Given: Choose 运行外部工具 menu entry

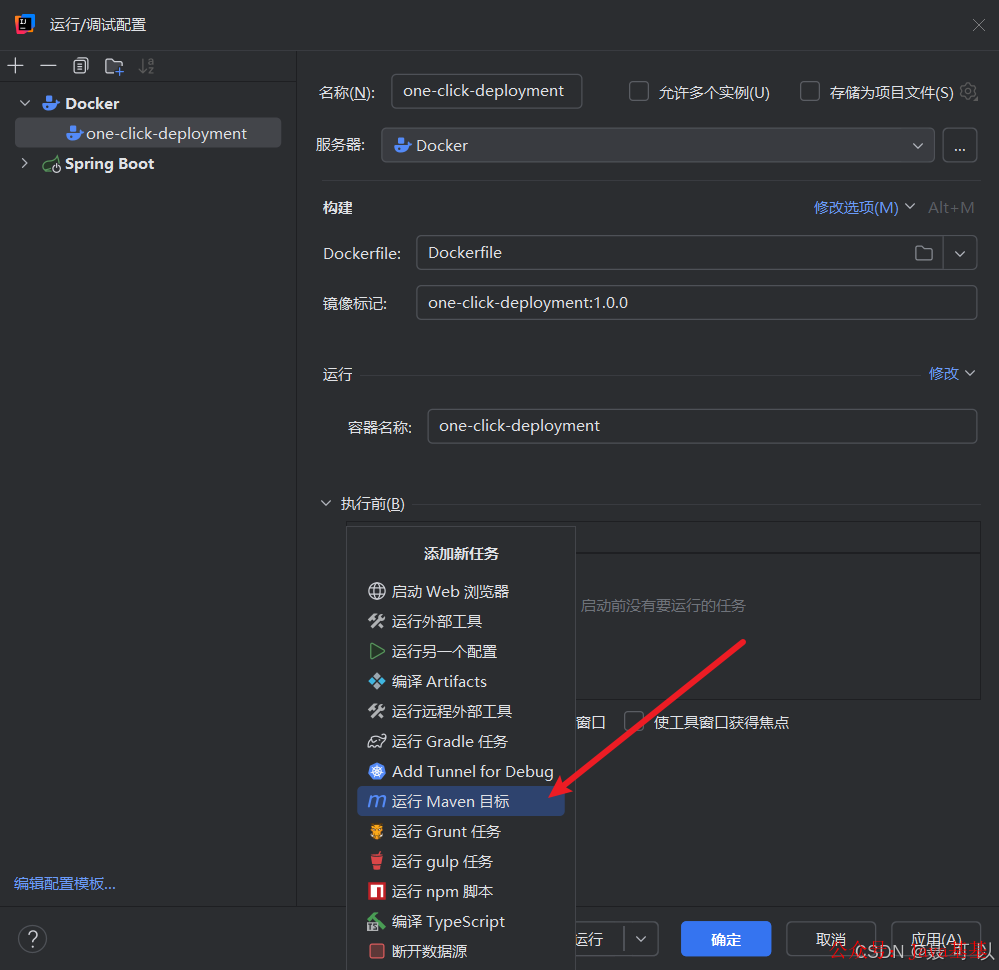Looking at the screenshot, I should [461, 621].
